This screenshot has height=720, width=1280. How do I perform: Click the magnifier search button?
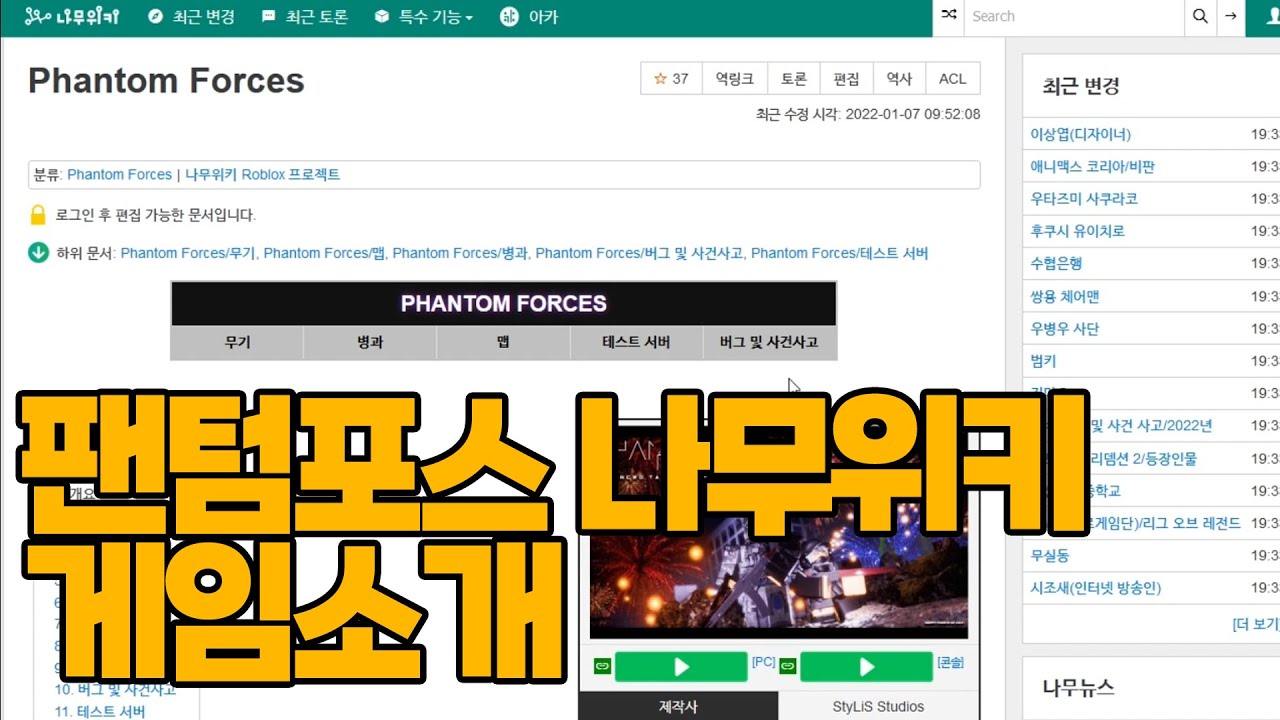pyautogui.click(x=1200, y=16)
